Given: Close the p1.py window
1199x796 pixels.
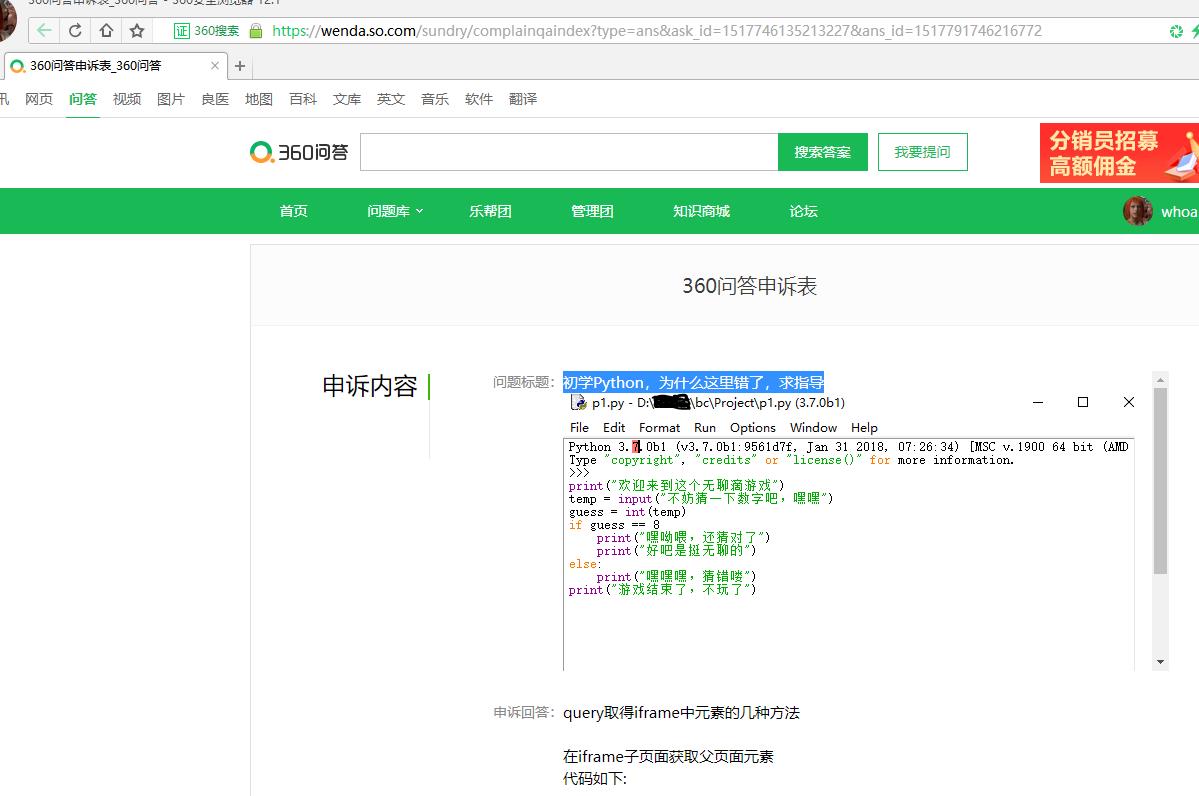Looking at the screenshot, I should 1129,402.
